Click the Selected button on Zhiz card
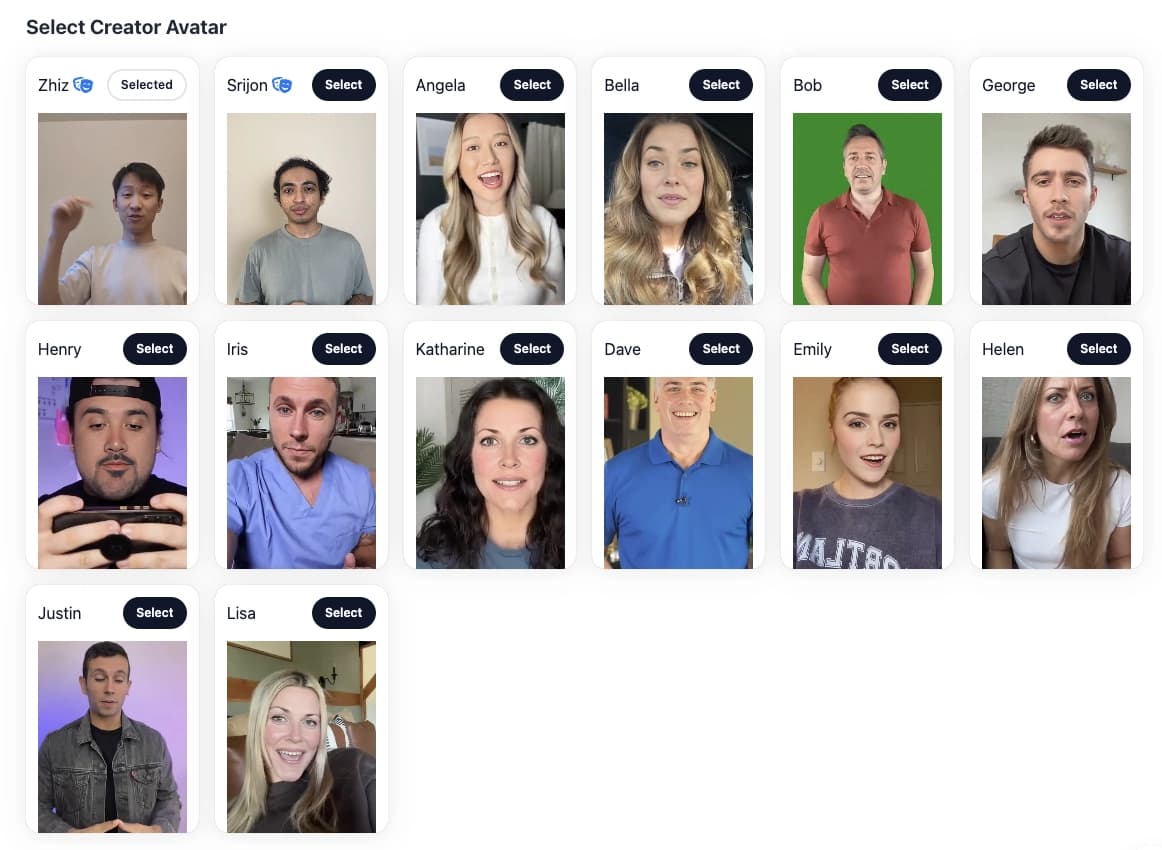The image size is (1162, 850). click(x=147, y=84)
